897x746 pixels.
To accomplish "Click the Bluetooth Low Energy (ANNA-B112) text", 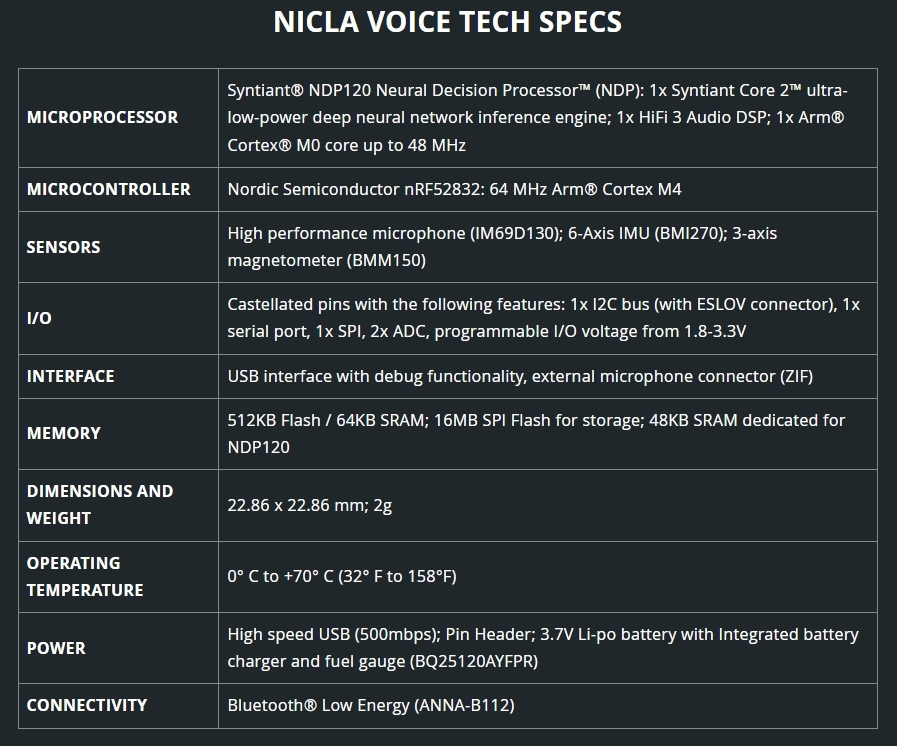I will 370,705.
